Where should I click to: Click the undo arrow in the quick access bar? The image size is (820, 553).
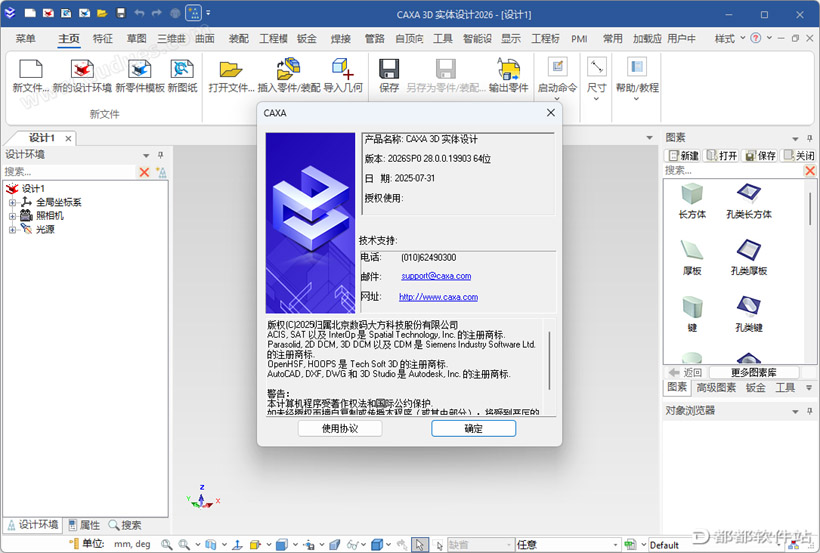[x=139, y=13]
